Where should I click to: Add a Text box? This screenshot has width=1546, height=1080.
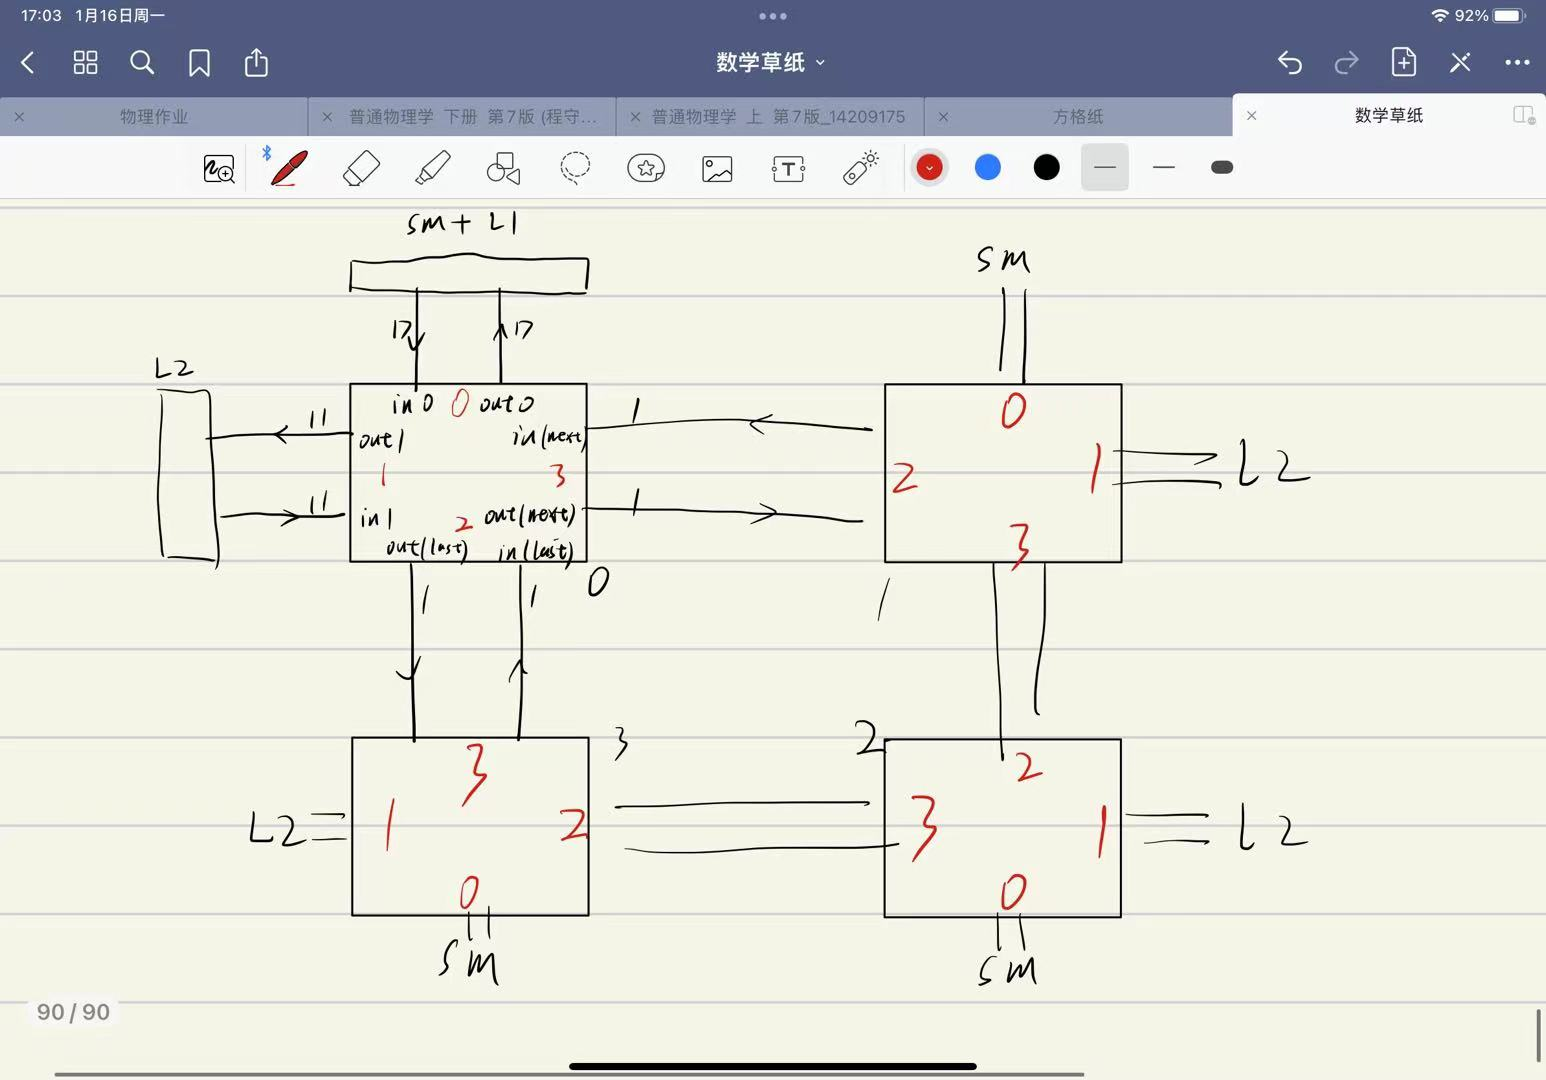[x=788, y=168]
